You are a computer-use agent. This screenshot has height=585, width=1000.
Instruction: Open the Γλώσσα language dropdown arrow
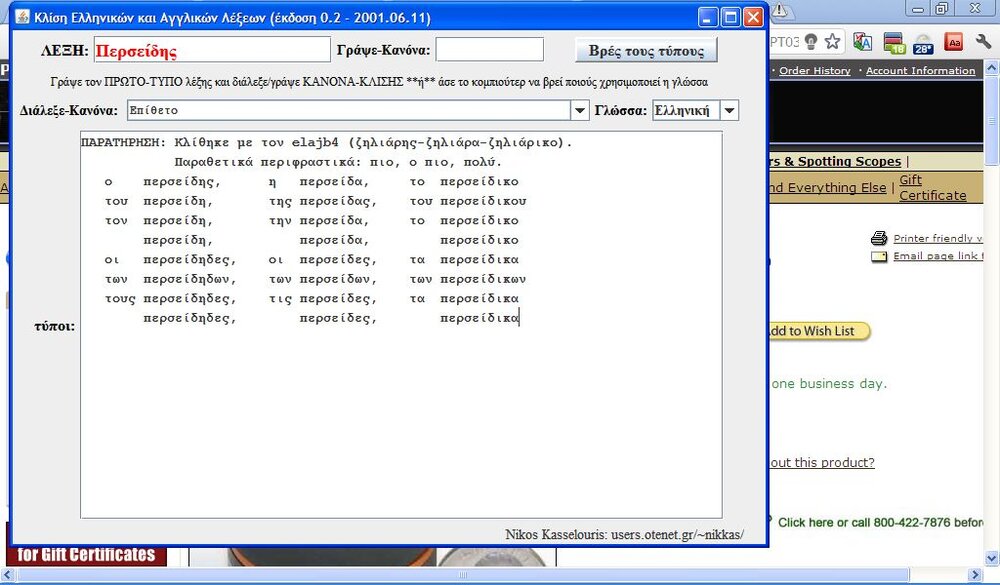(729, 110)
